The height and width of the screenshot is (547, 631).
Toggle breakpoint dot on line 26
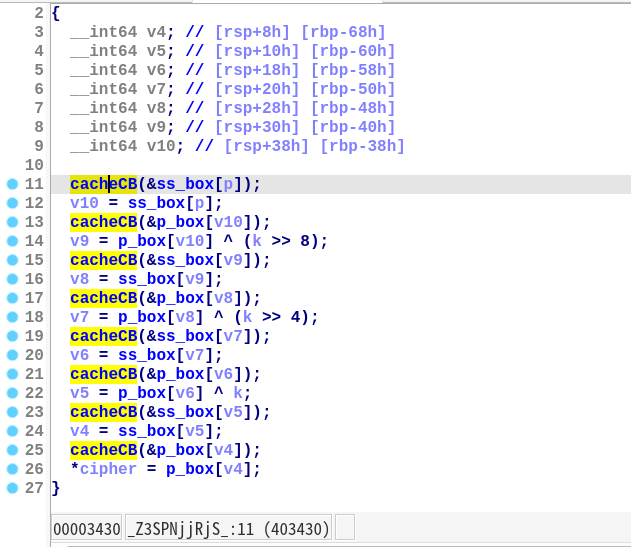click(x=12, y=469)
